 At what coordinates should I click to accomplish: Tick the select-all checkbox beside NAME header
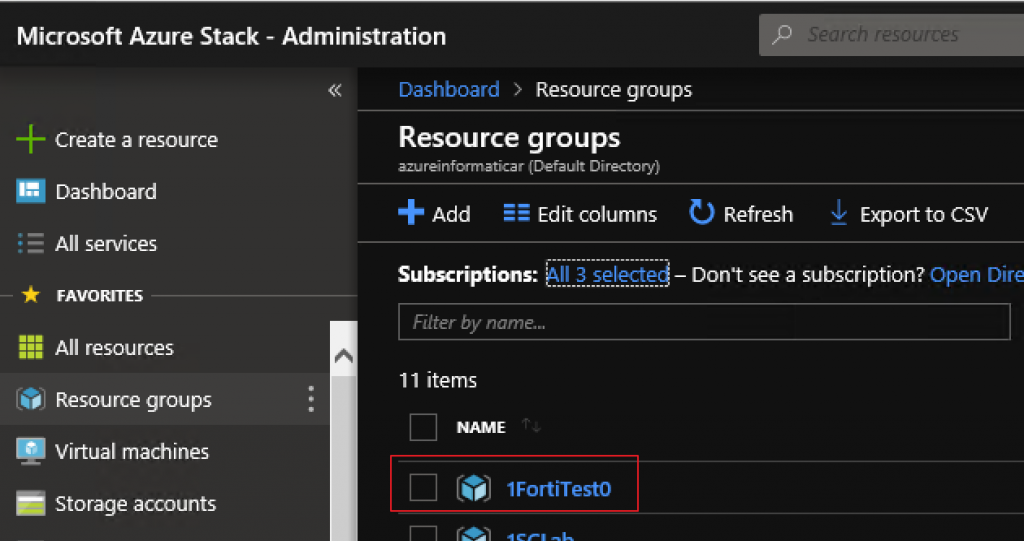423,427
